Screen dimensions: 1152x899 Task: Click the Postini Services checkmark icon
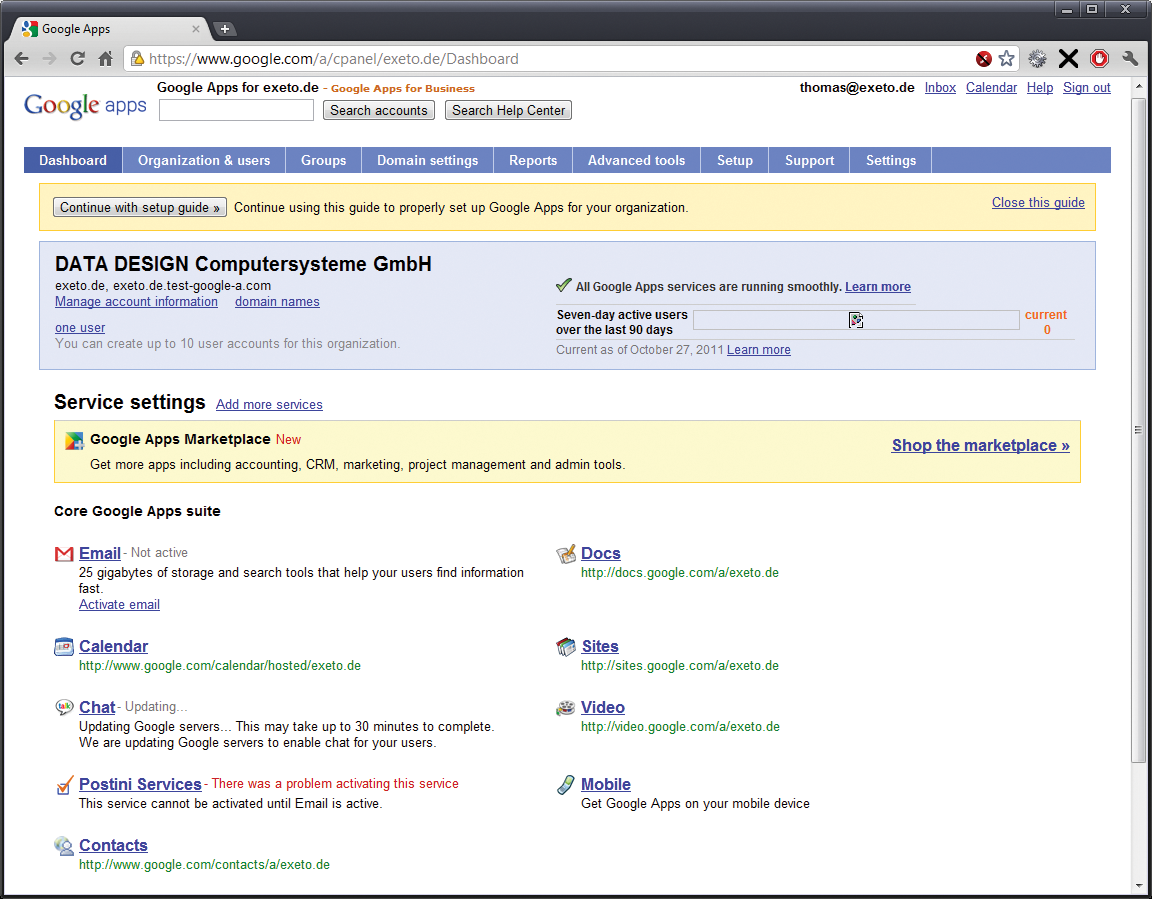(x=64, y=784)
